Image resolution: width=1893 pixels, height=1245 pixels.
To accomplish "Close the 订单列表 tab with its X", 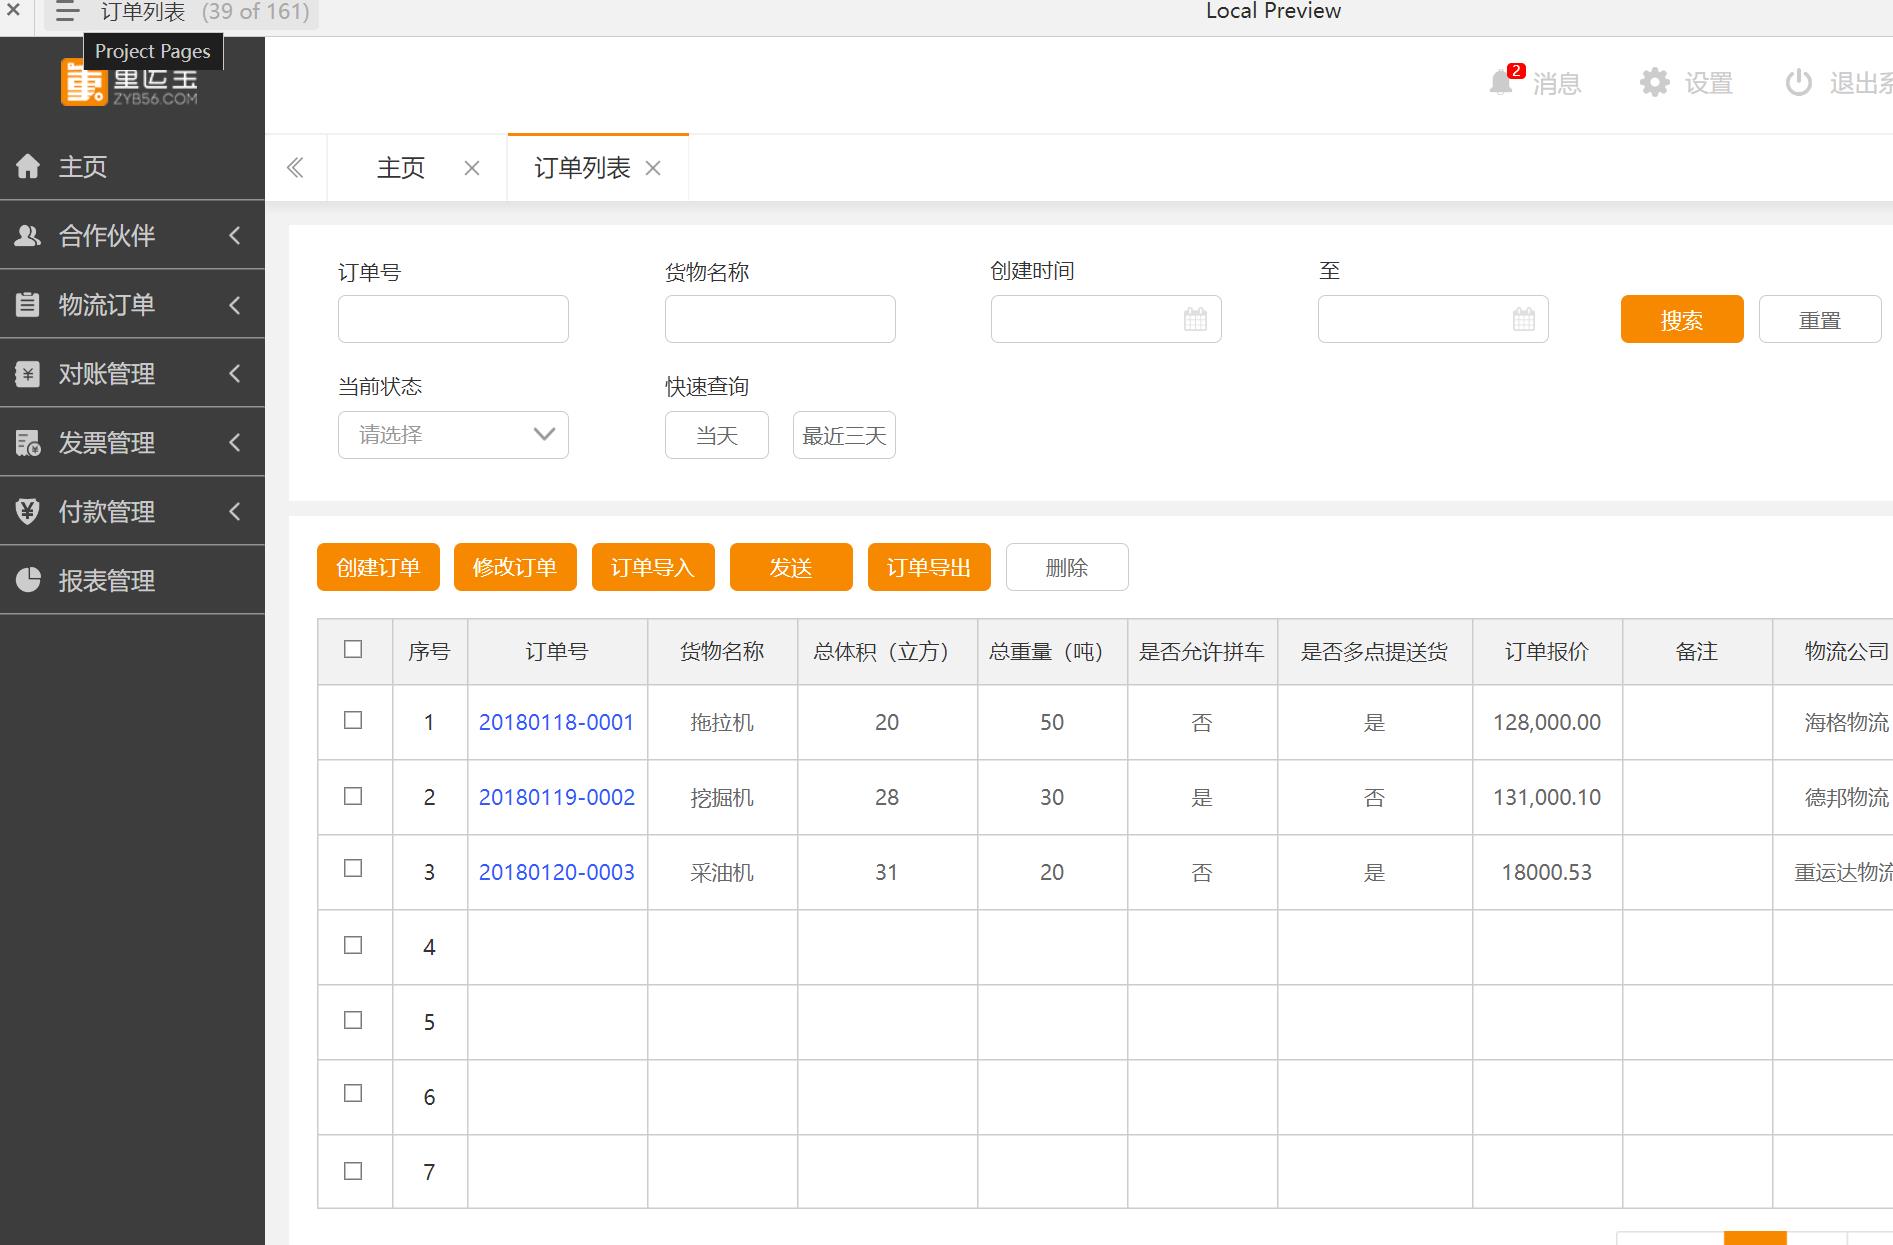I will point(653,168).
